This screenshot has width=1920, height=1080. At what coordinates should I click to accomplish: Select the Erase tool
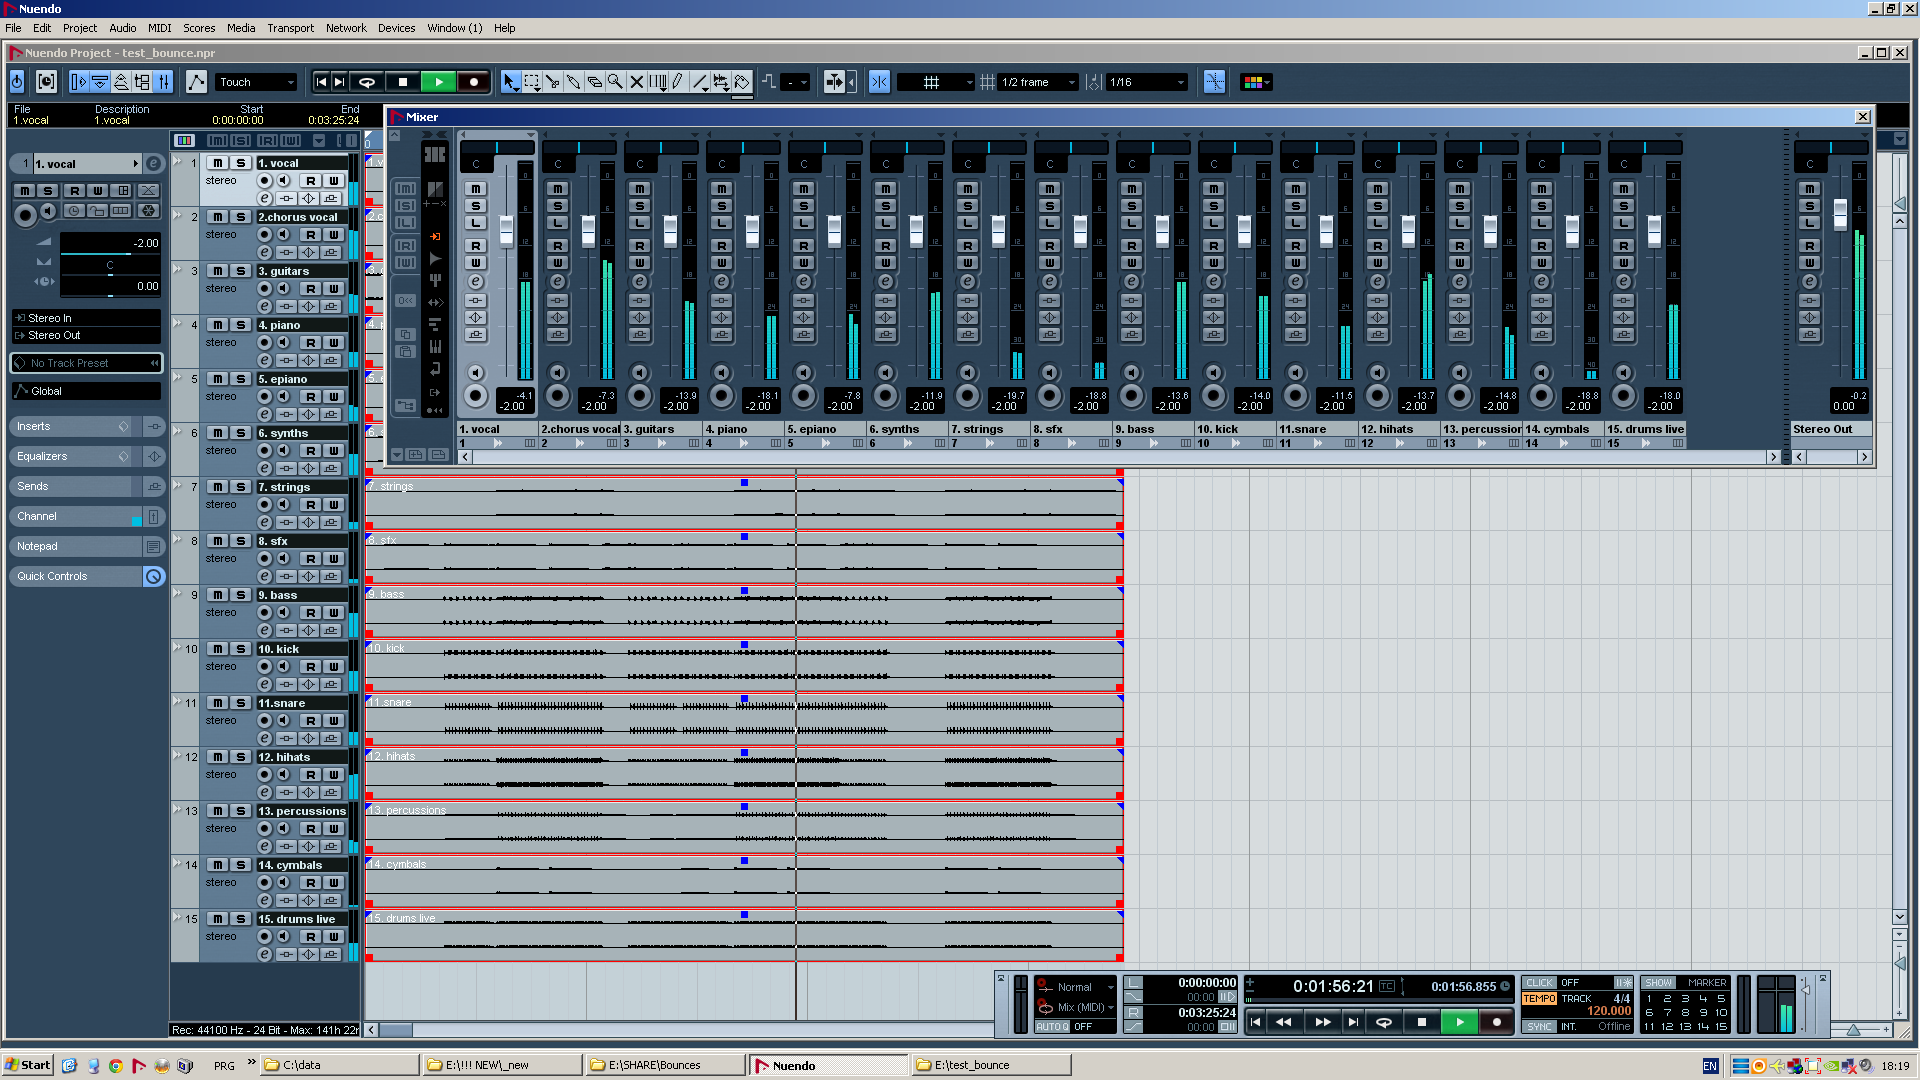tap(595, 82)
